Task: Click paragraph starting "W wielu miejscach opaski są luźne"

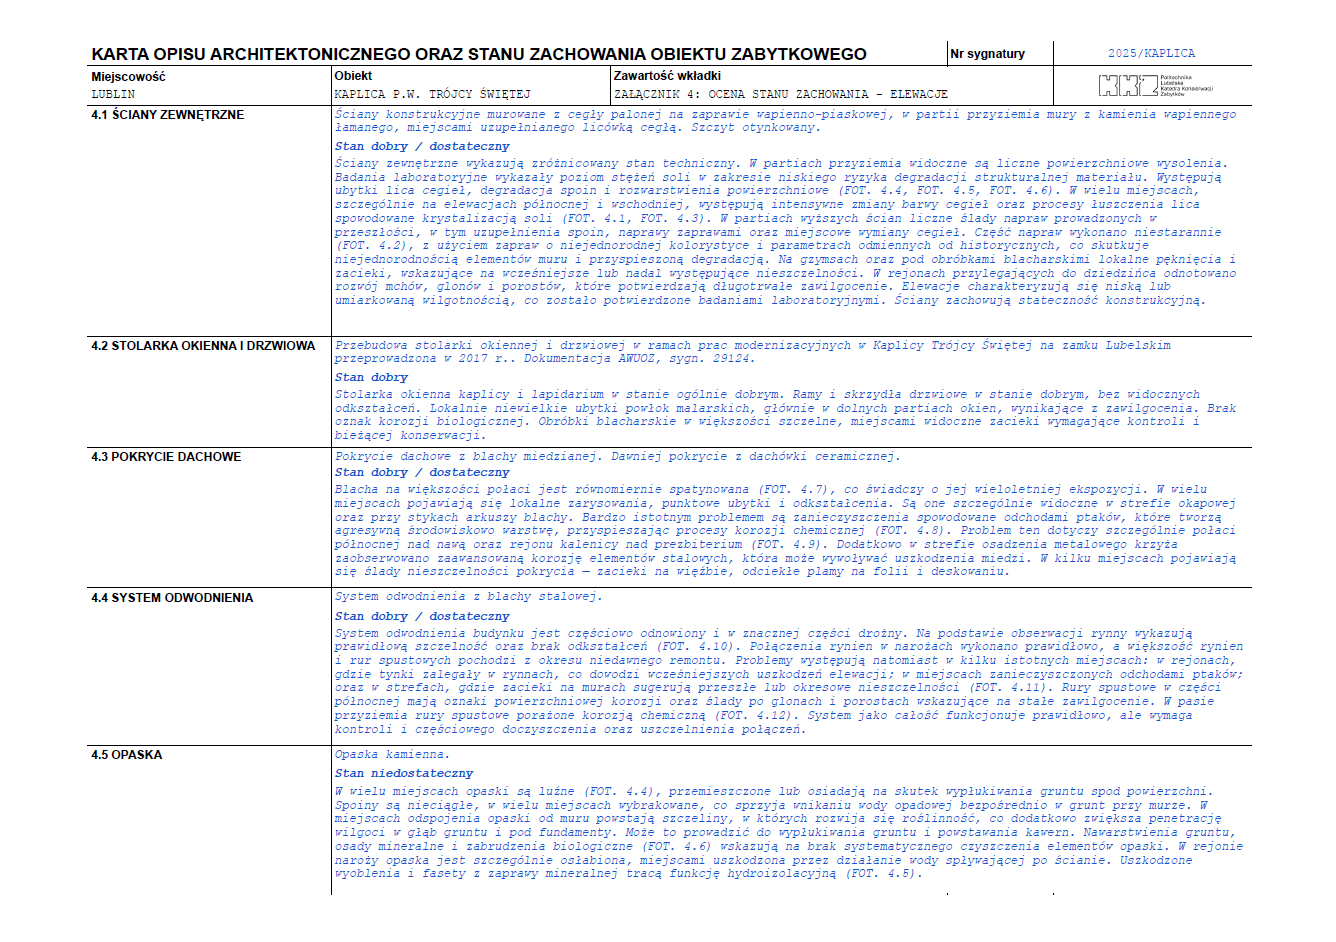Action: (x=789, y=833)
